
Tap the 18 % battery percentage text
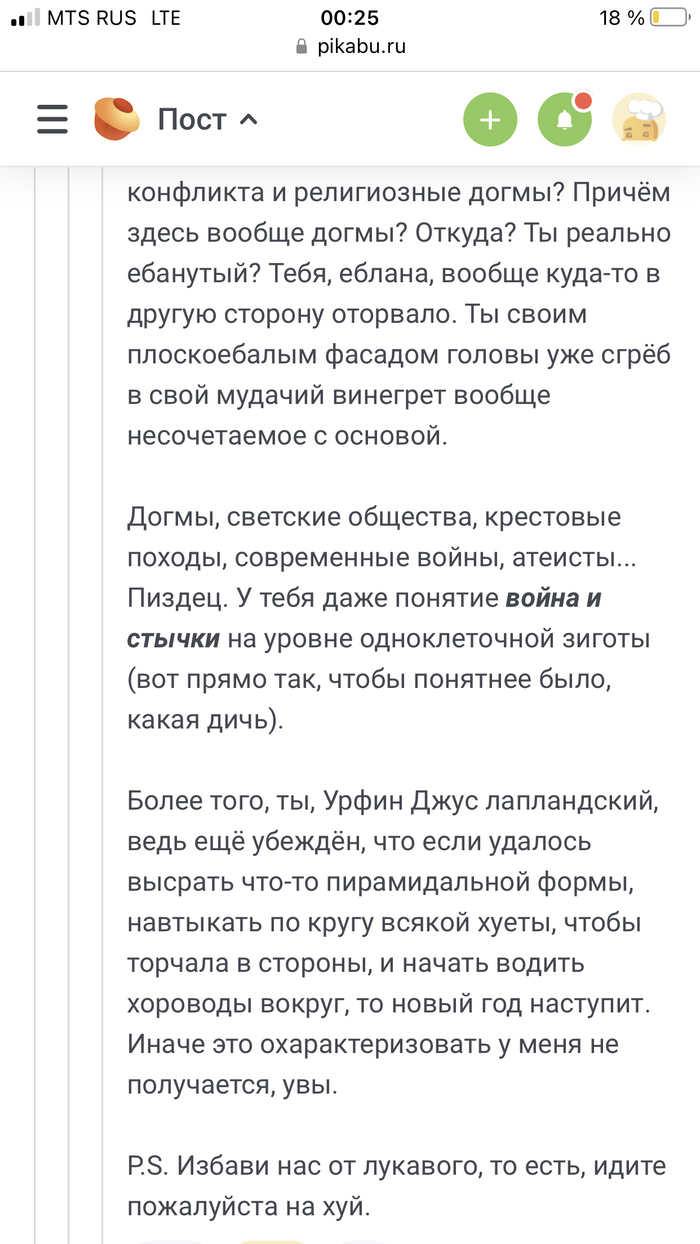point(622,18)
